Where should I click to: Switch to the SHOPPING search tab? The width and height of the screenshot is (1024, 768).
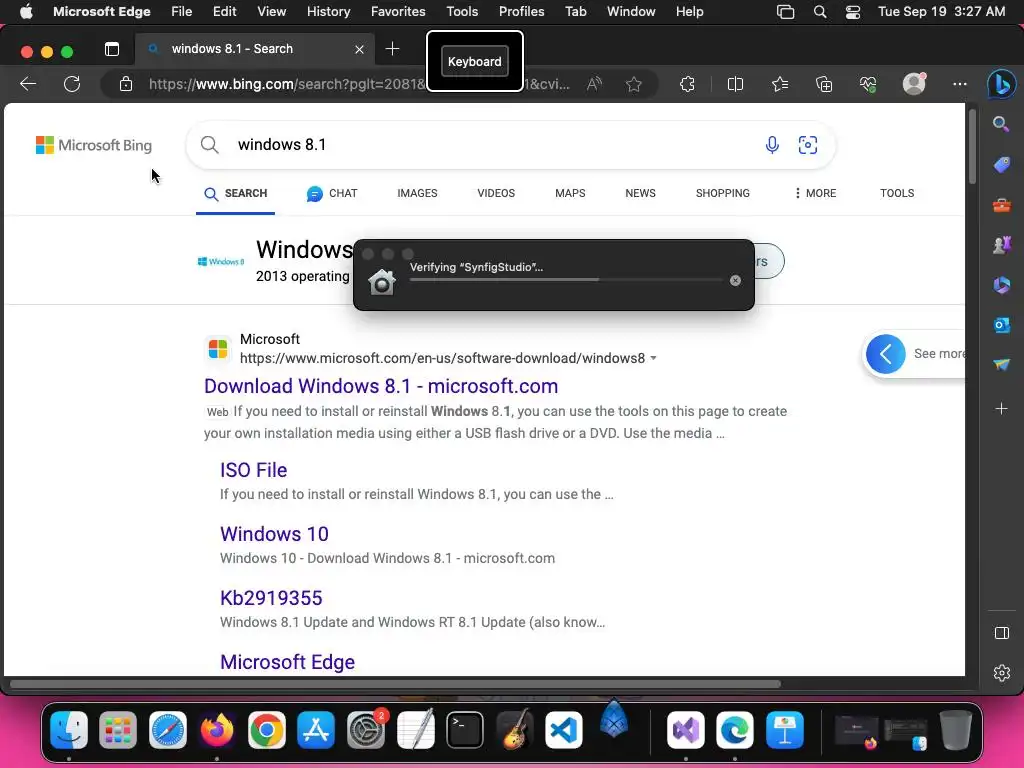(x=722, y=193)
